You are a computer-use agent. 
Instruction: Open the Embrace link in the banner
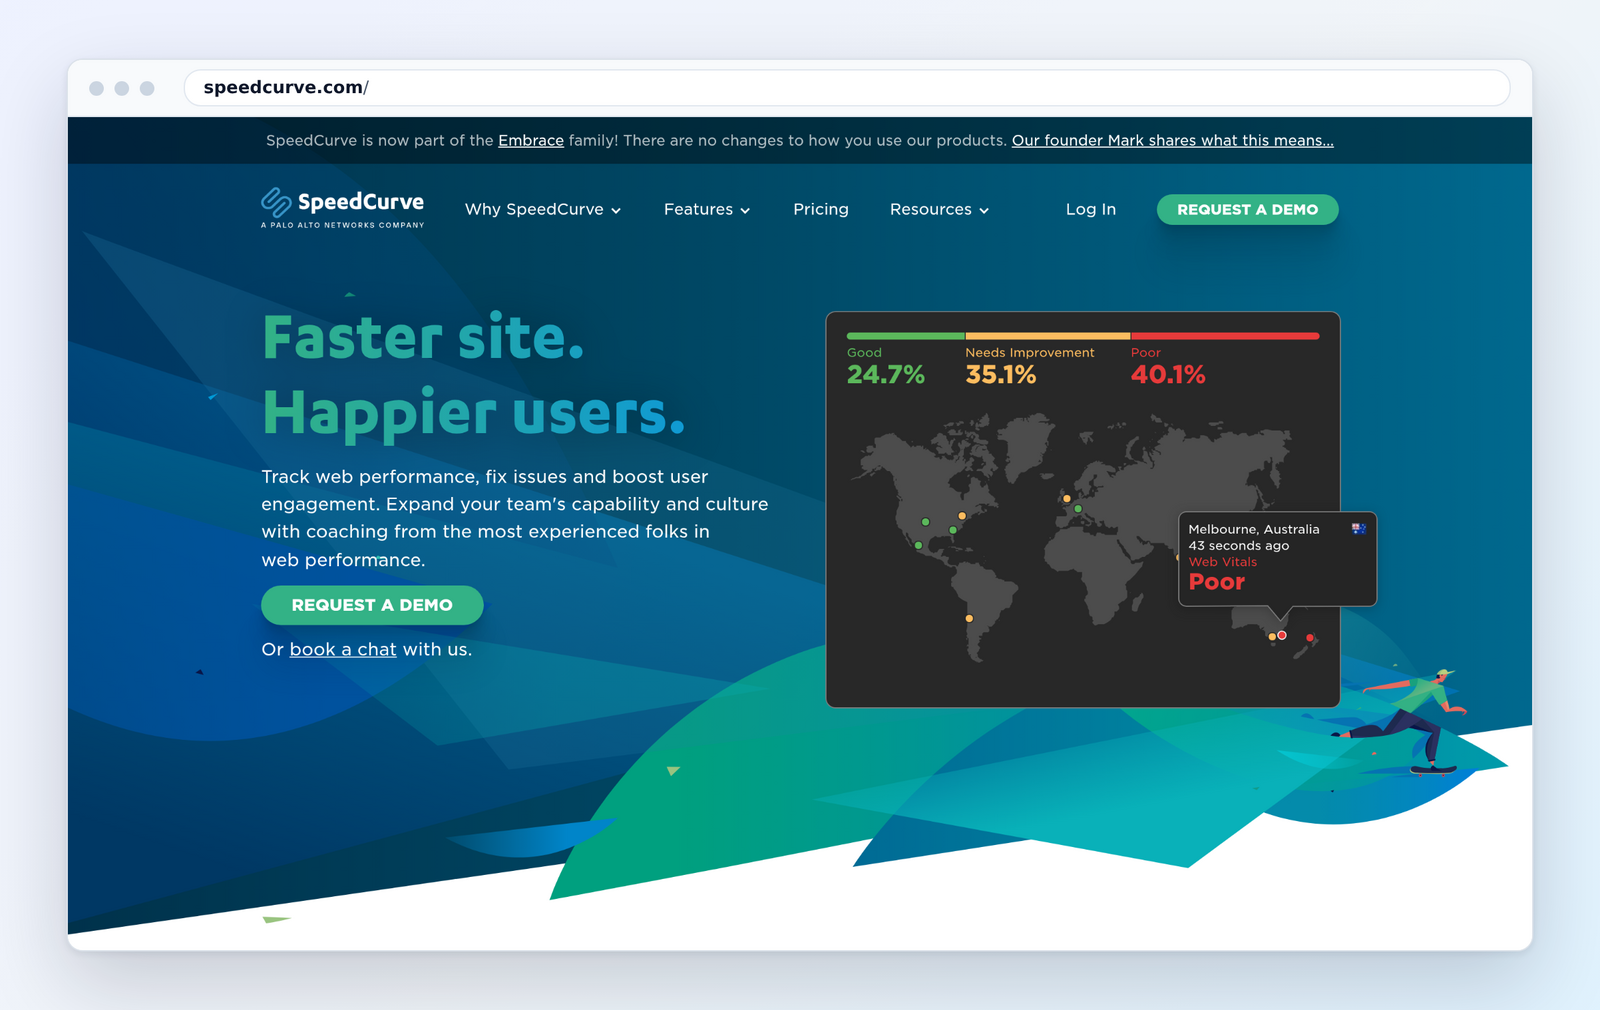[x=531, y=141]
